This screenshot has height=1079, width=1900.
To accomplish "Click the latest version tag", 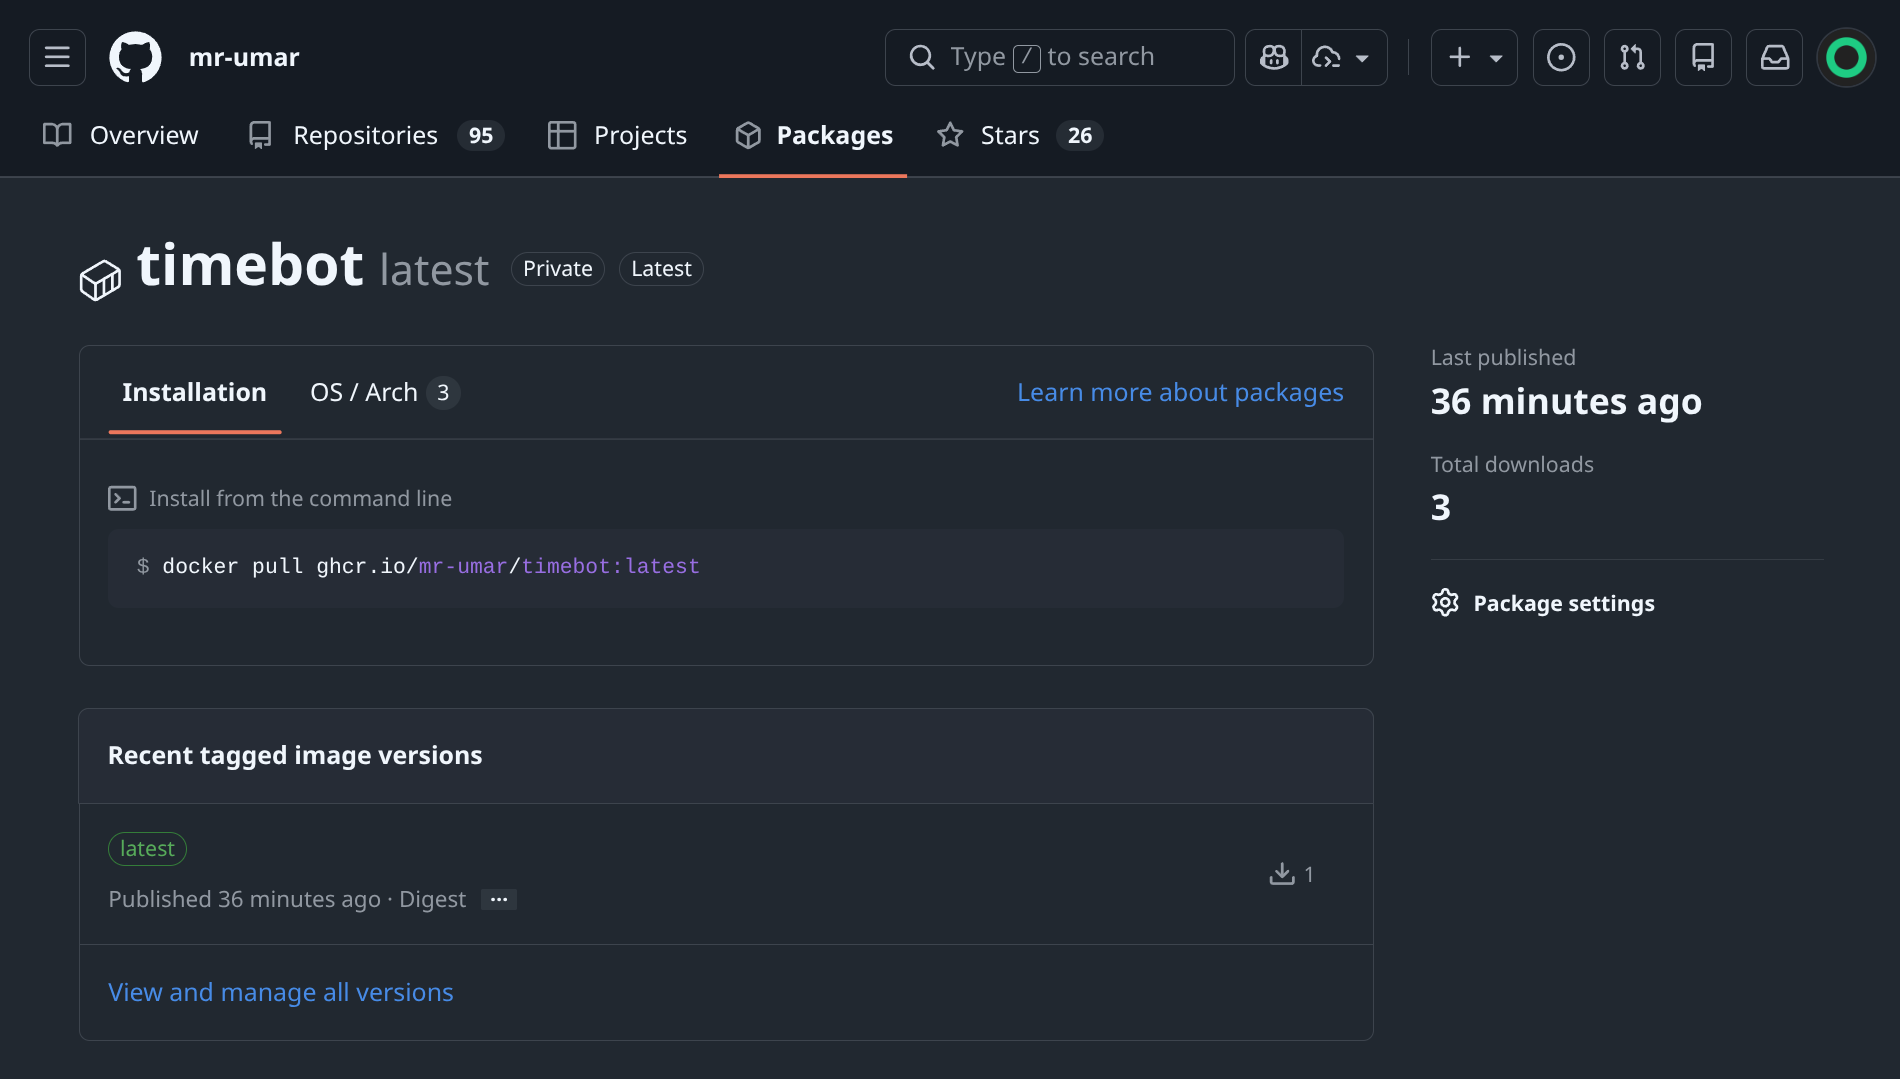I will pyautogui.click(x=147, y=848).
